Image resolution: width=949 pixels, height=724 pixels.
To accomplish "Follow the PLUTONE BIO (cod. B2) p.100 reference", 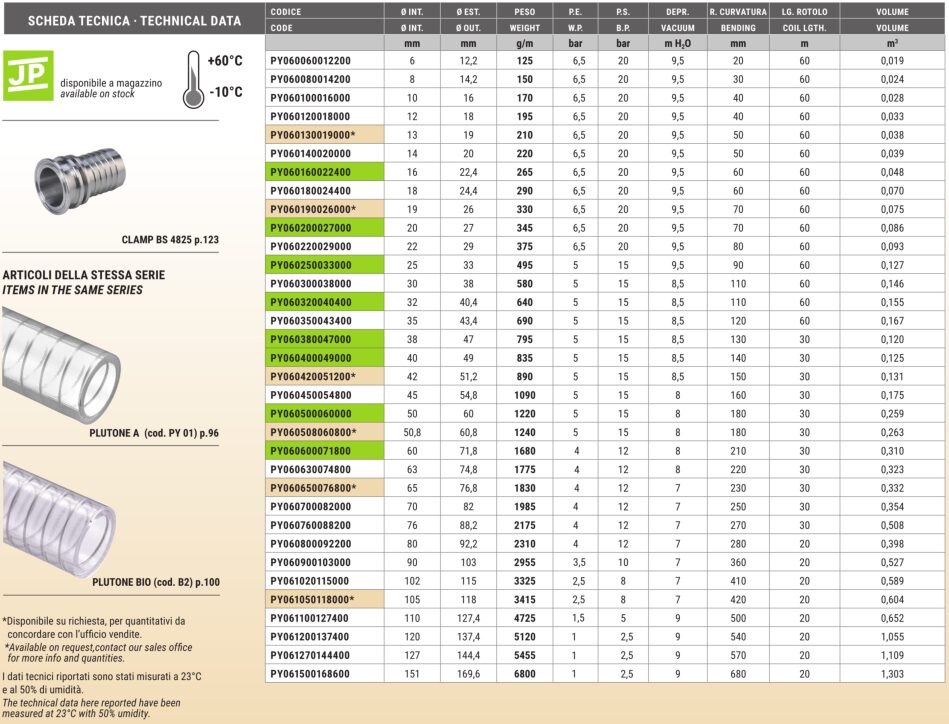I will 156,581.
